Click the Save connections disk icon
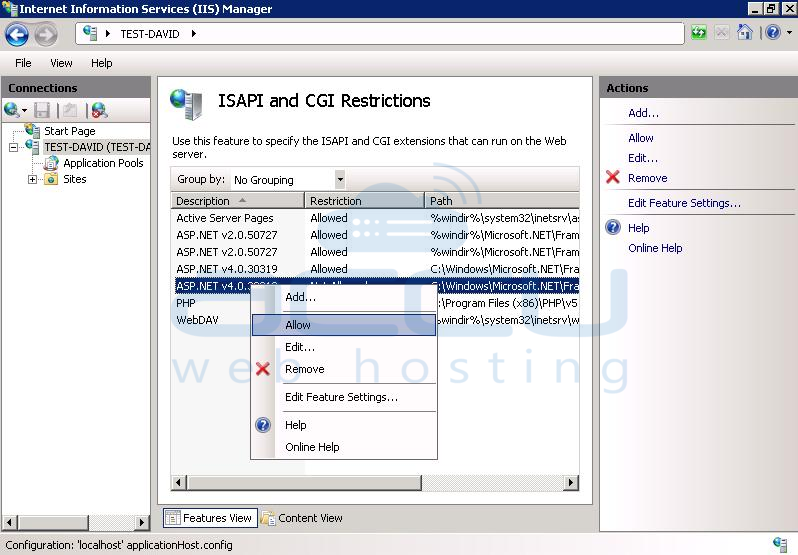 (x=42, y=110)
